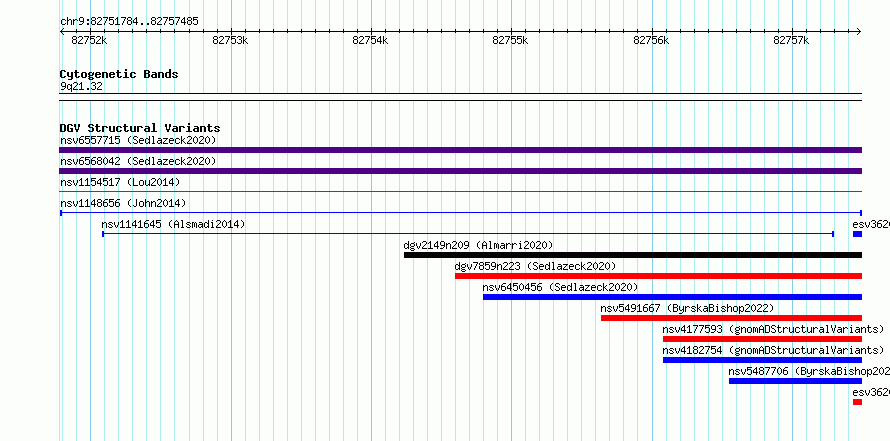This screenshot has width=890, height=441.
Task: Click the left arrowhead of the ruler
Action: (x=62, y=31)
